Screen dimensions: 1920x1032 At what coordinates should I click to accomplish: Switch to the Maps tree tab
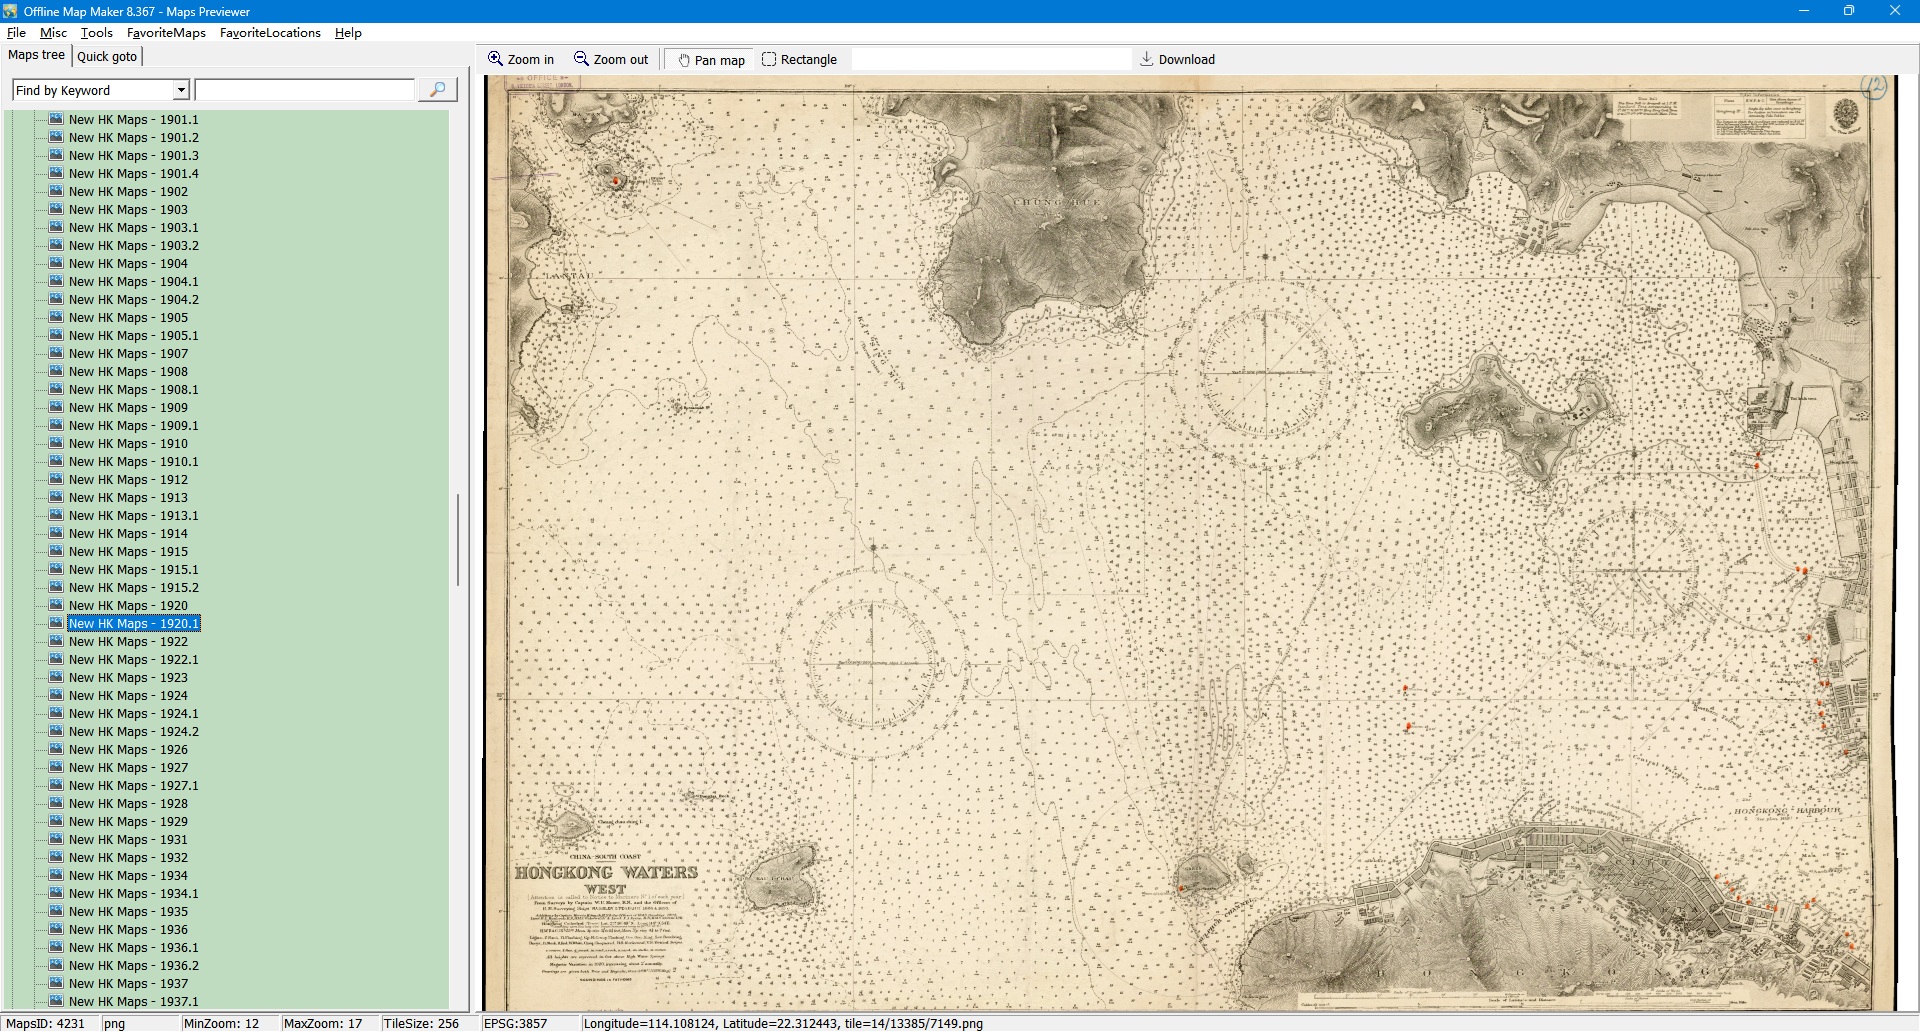[36, 55]
